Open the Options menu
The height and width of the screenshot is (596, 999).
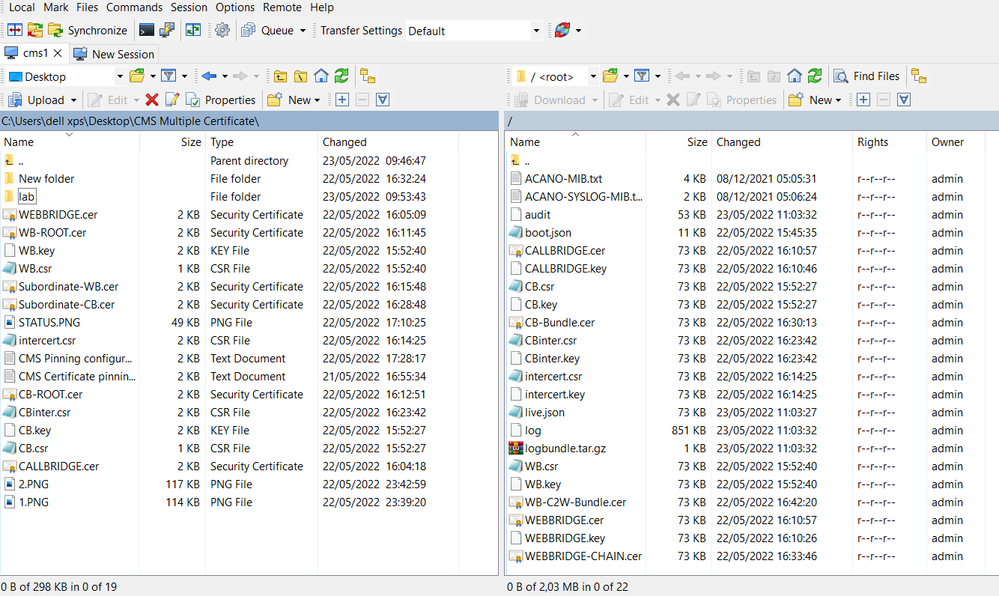234,8
